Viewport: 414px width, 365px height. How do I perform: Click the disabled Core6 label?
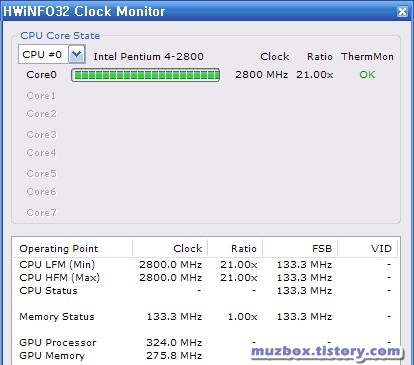tap(42, 192)
